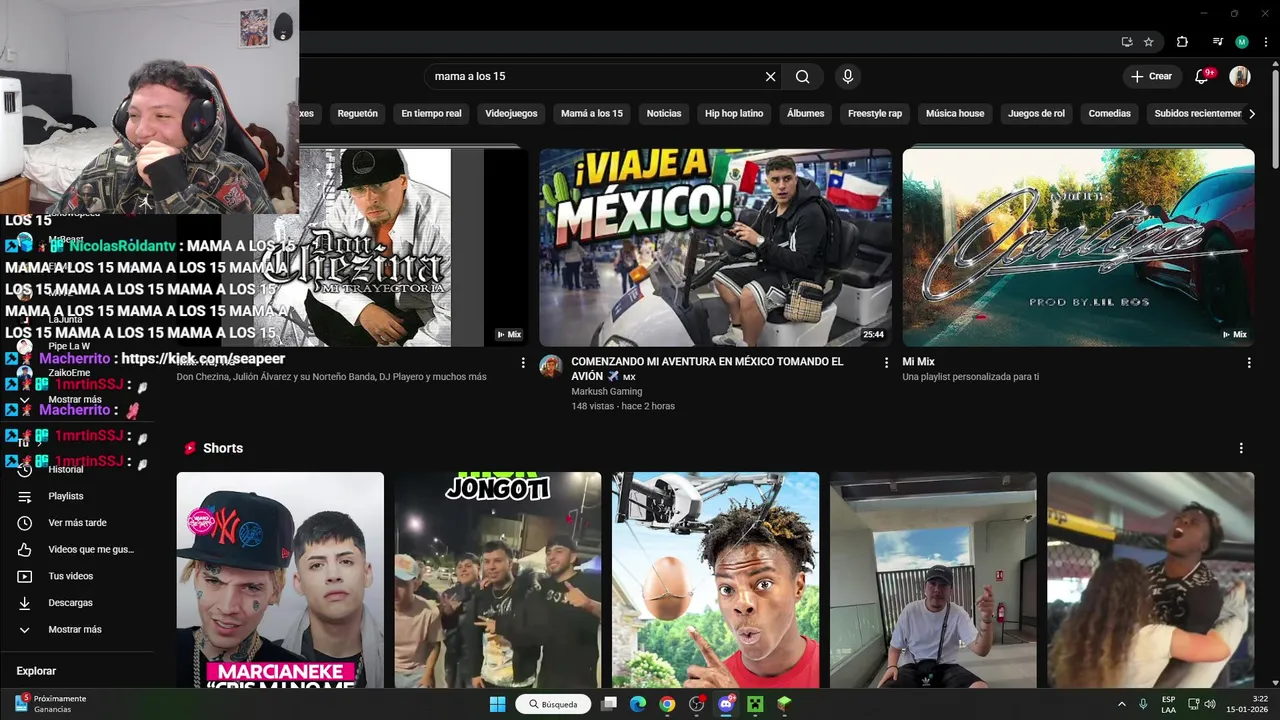Show hidden system tray icons
1280x720 pixels.
1121,704
